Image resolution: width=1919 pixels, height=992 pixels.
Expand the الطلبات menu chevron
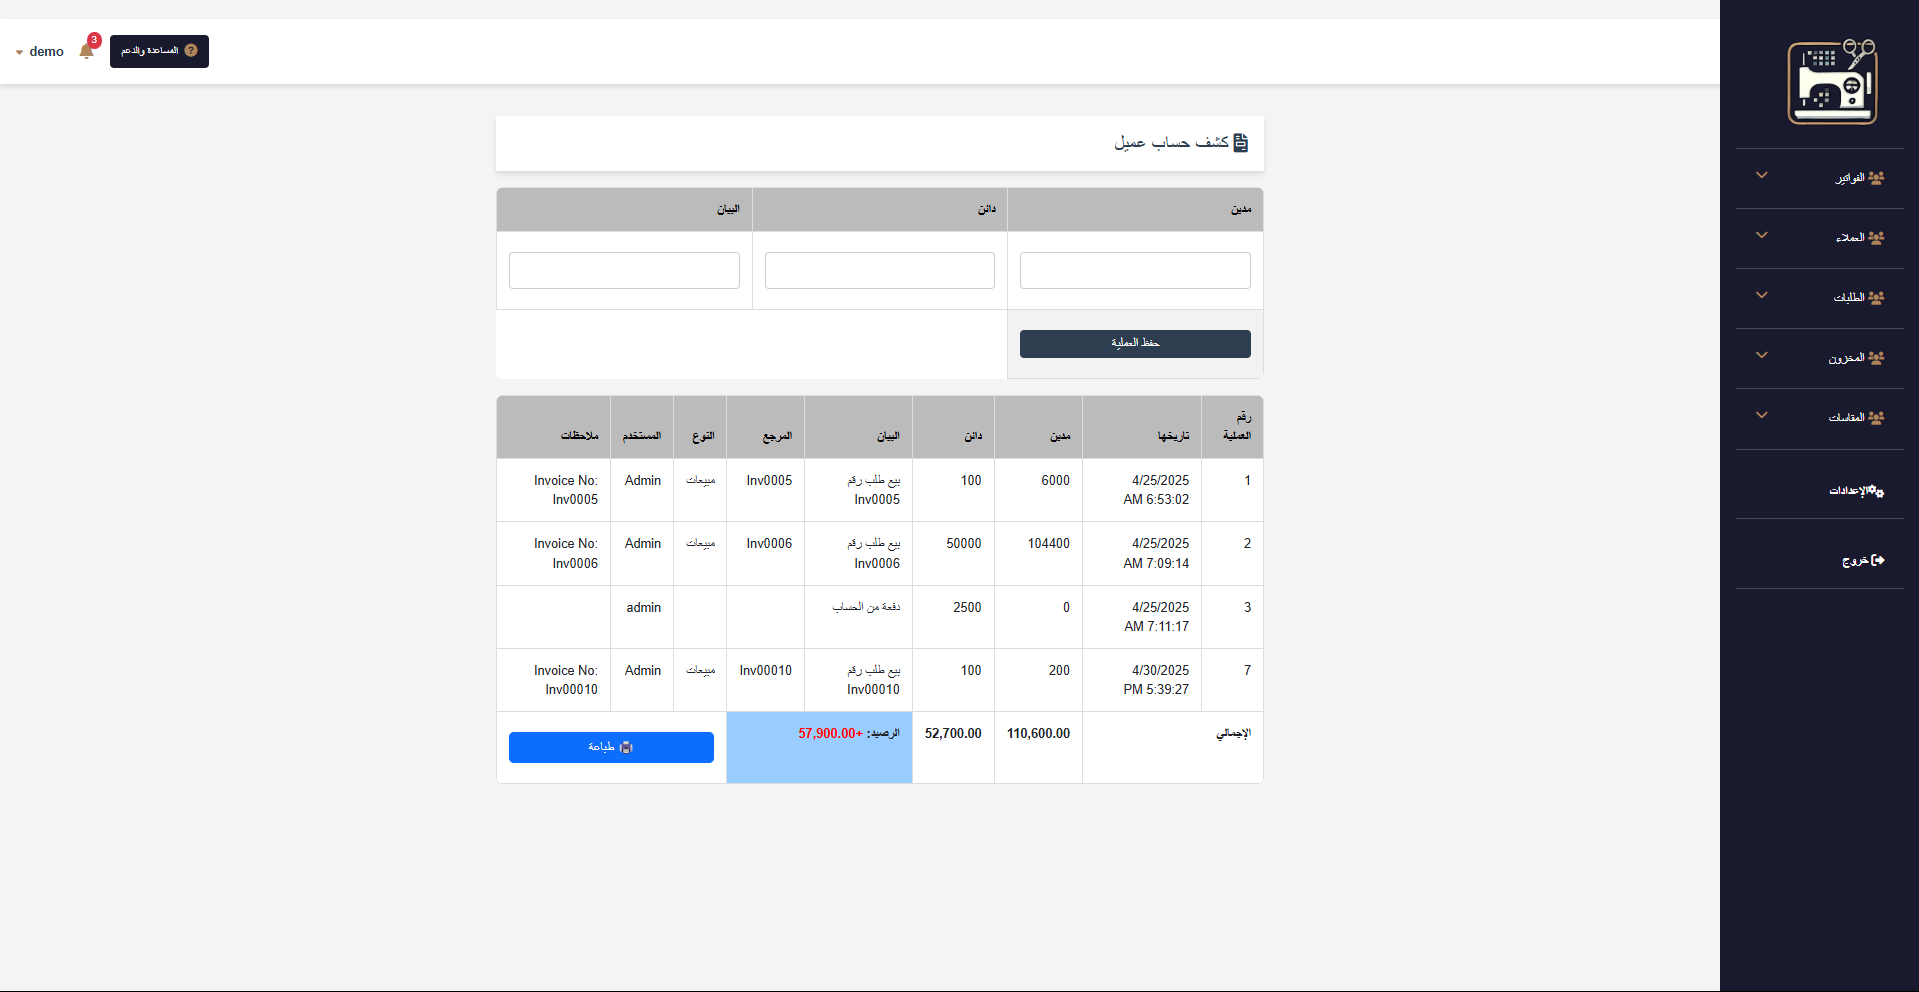point(1762,295)
